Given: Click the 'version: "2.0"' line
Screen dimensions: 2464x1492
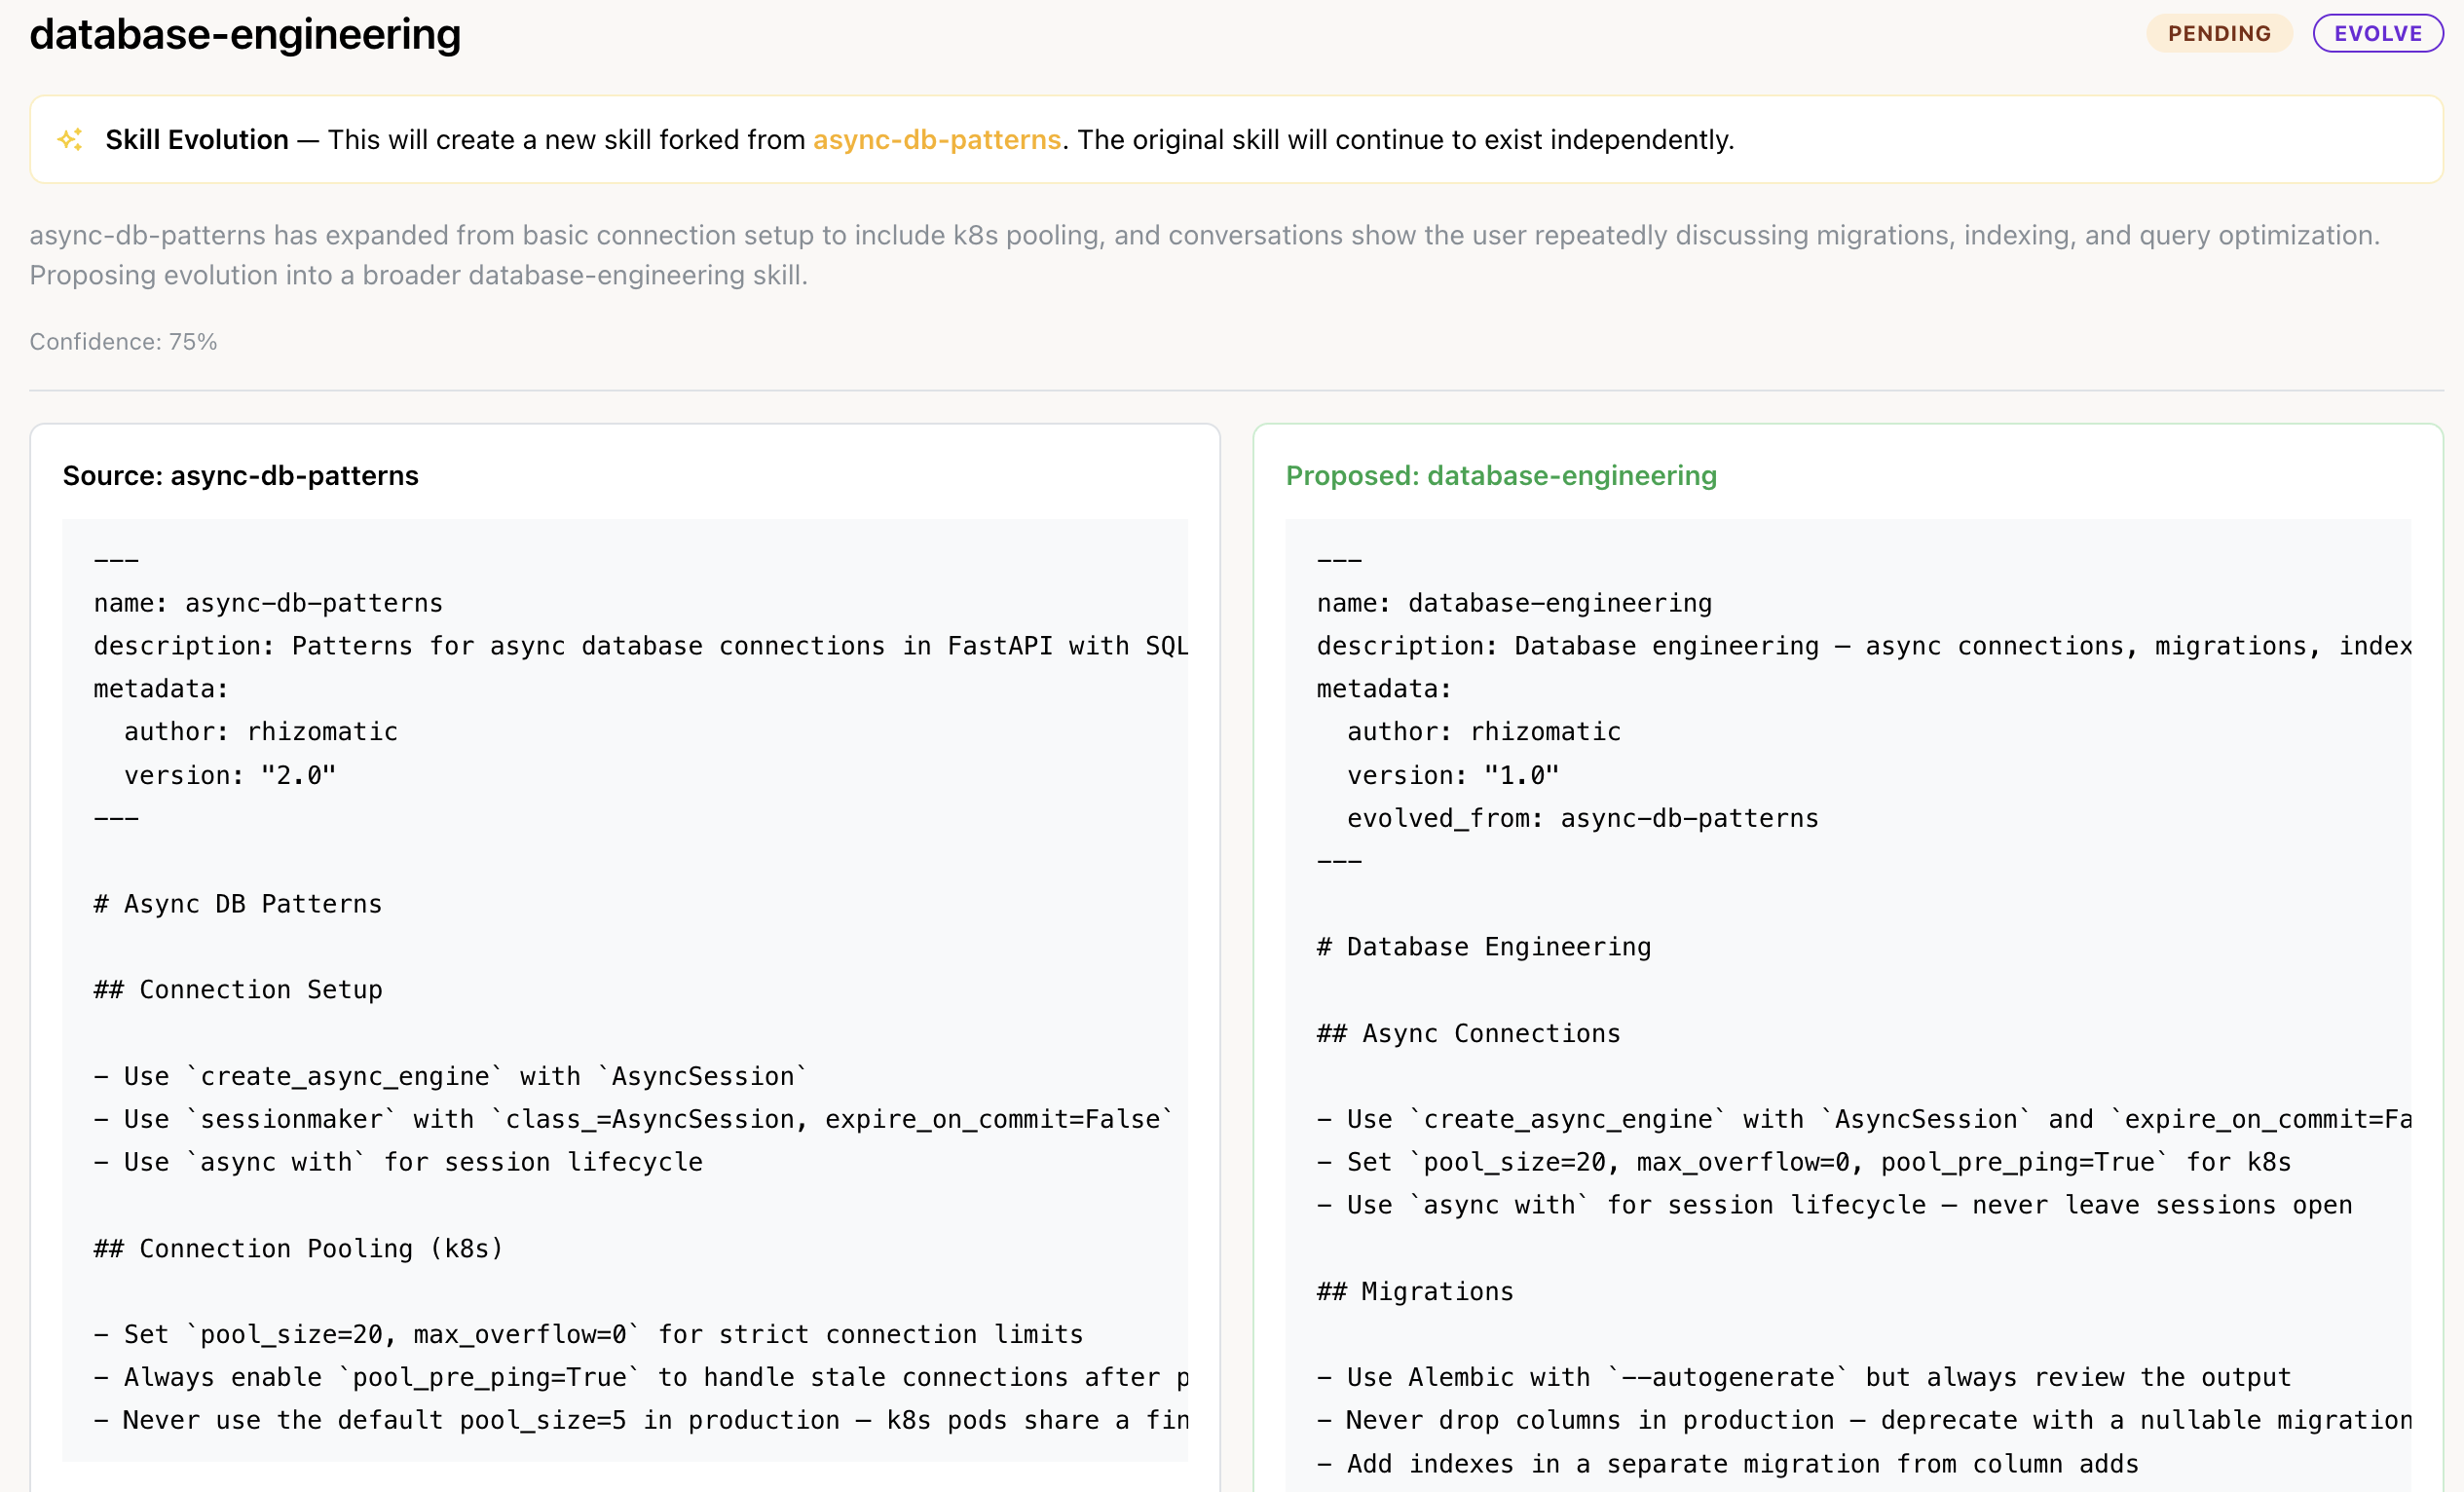Looking at the screenshot, I should [230, 775].
